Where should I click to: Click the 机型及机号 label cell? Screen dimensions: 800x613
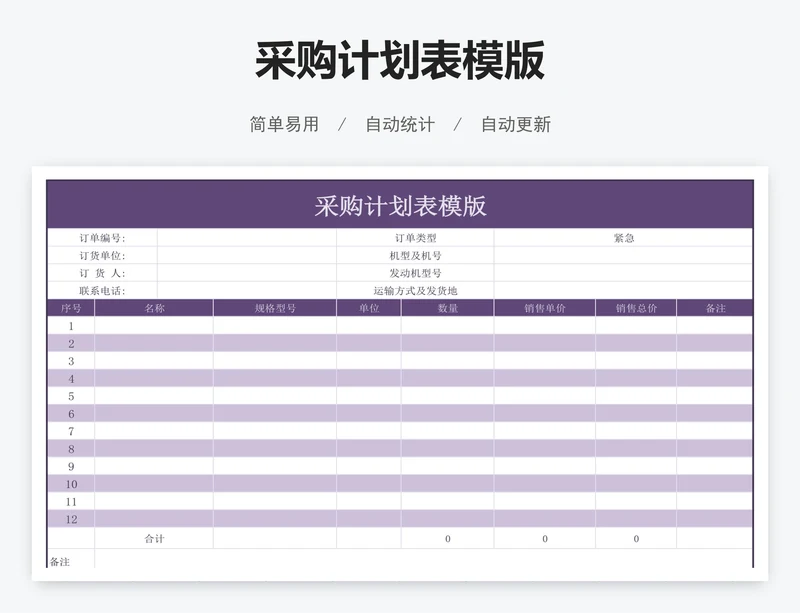(415, 256)
